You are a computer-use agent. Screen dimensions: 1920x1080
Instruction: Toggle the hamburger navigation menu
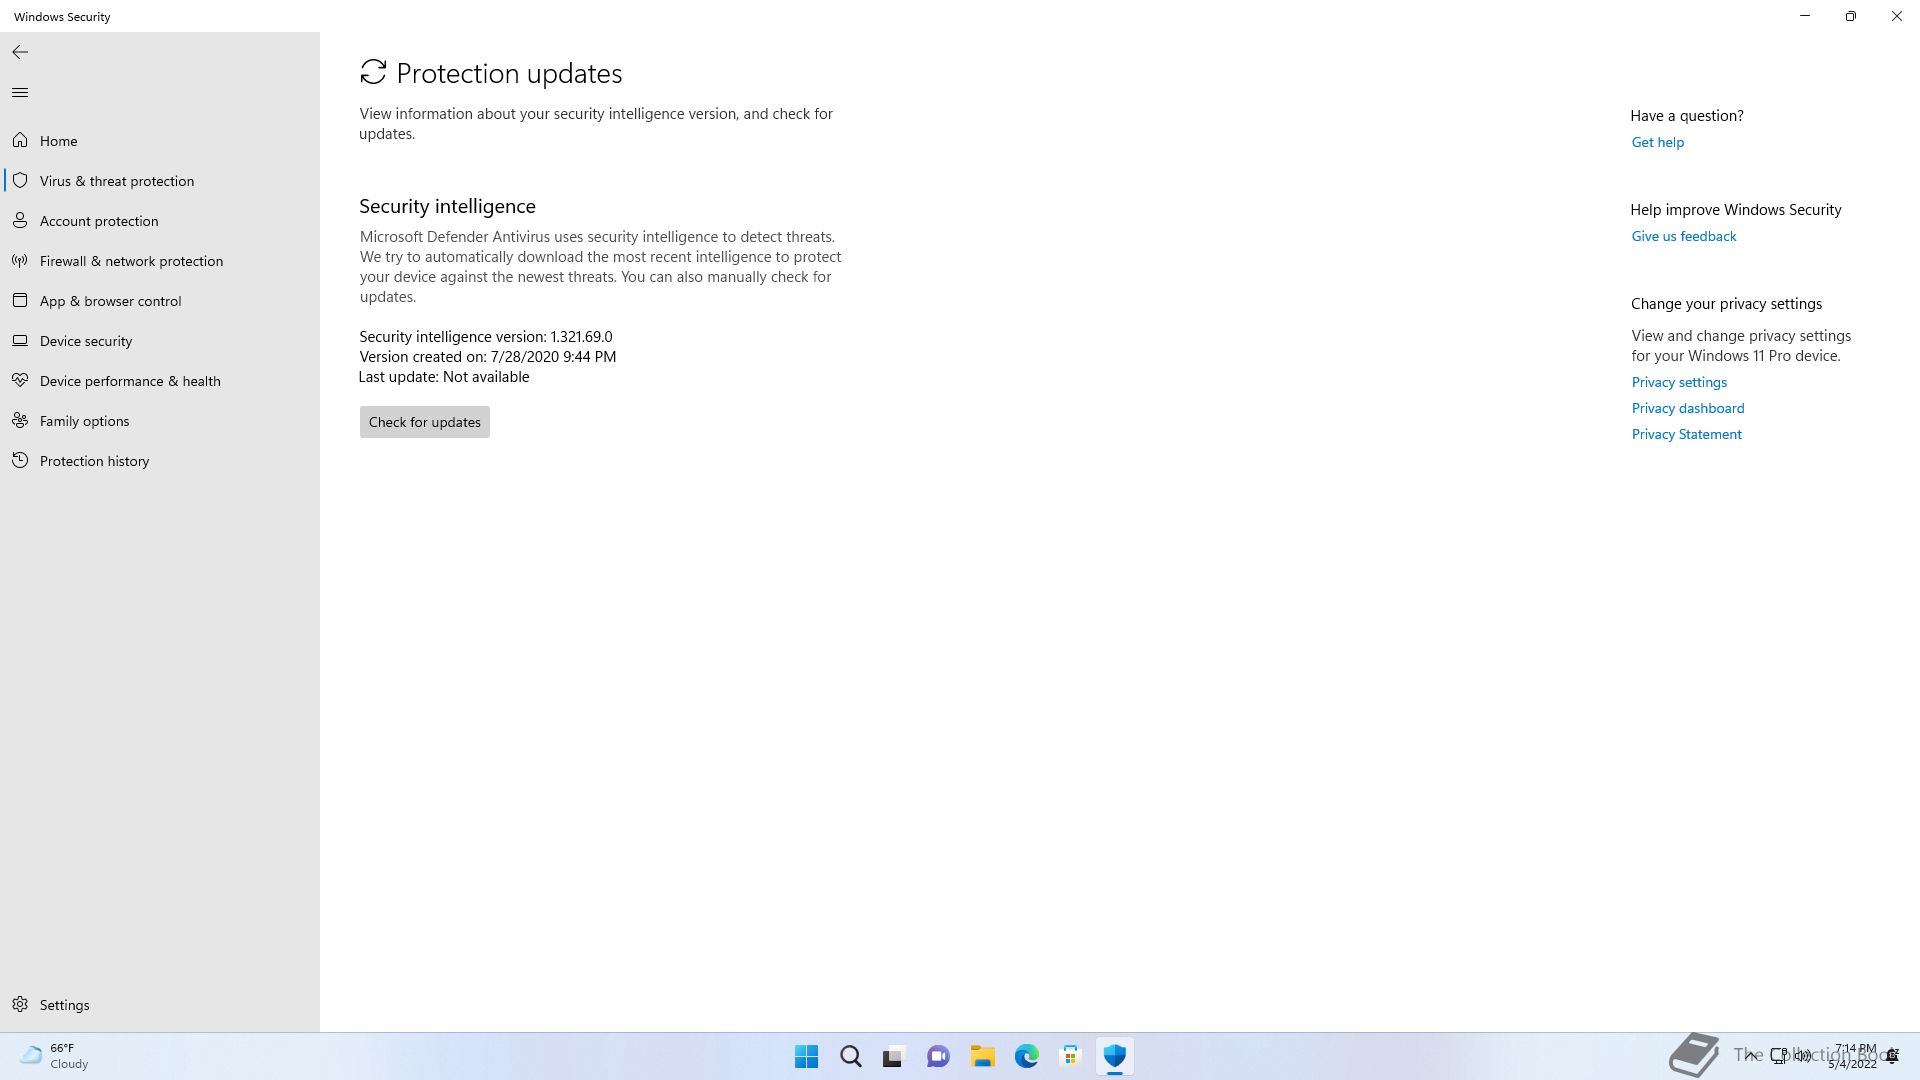(20, 92)
